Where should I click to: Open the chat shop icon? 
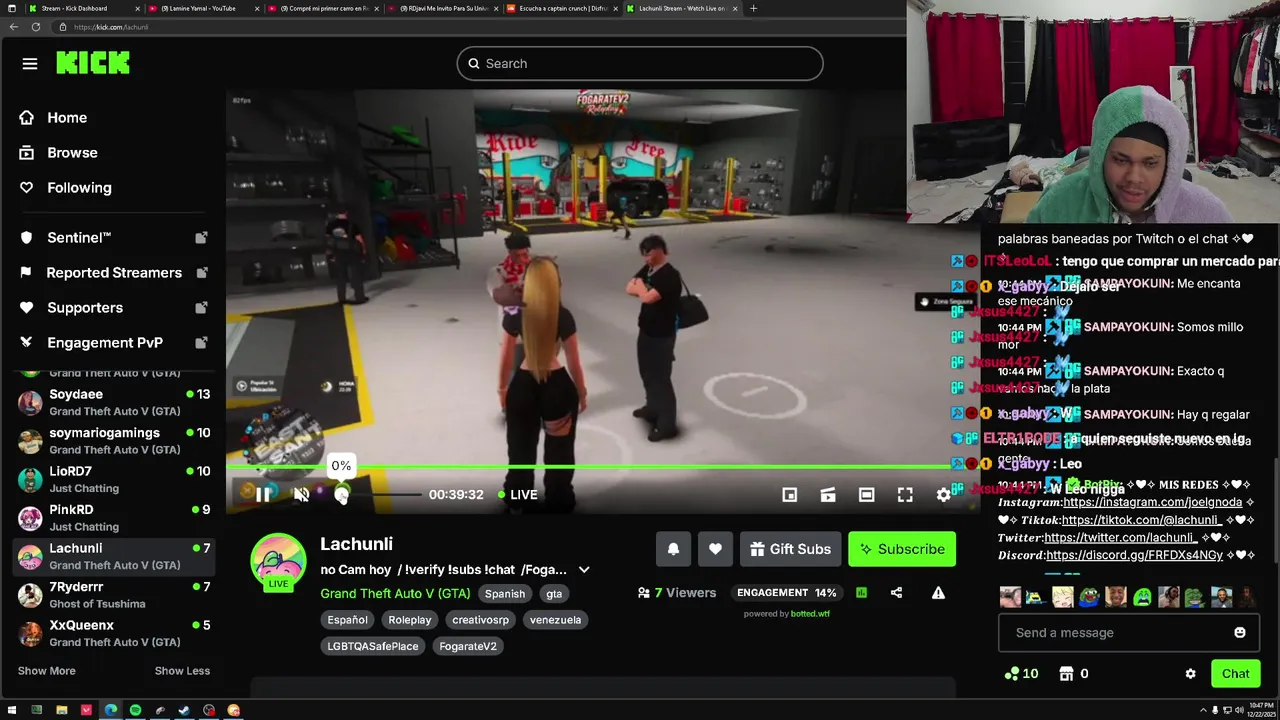(x=1067, y=673)
